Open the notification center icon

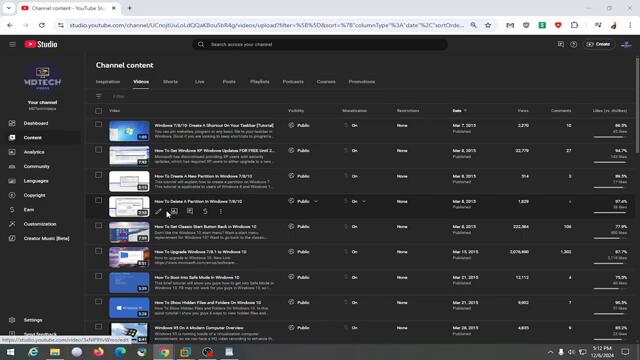tap(625, 352)
